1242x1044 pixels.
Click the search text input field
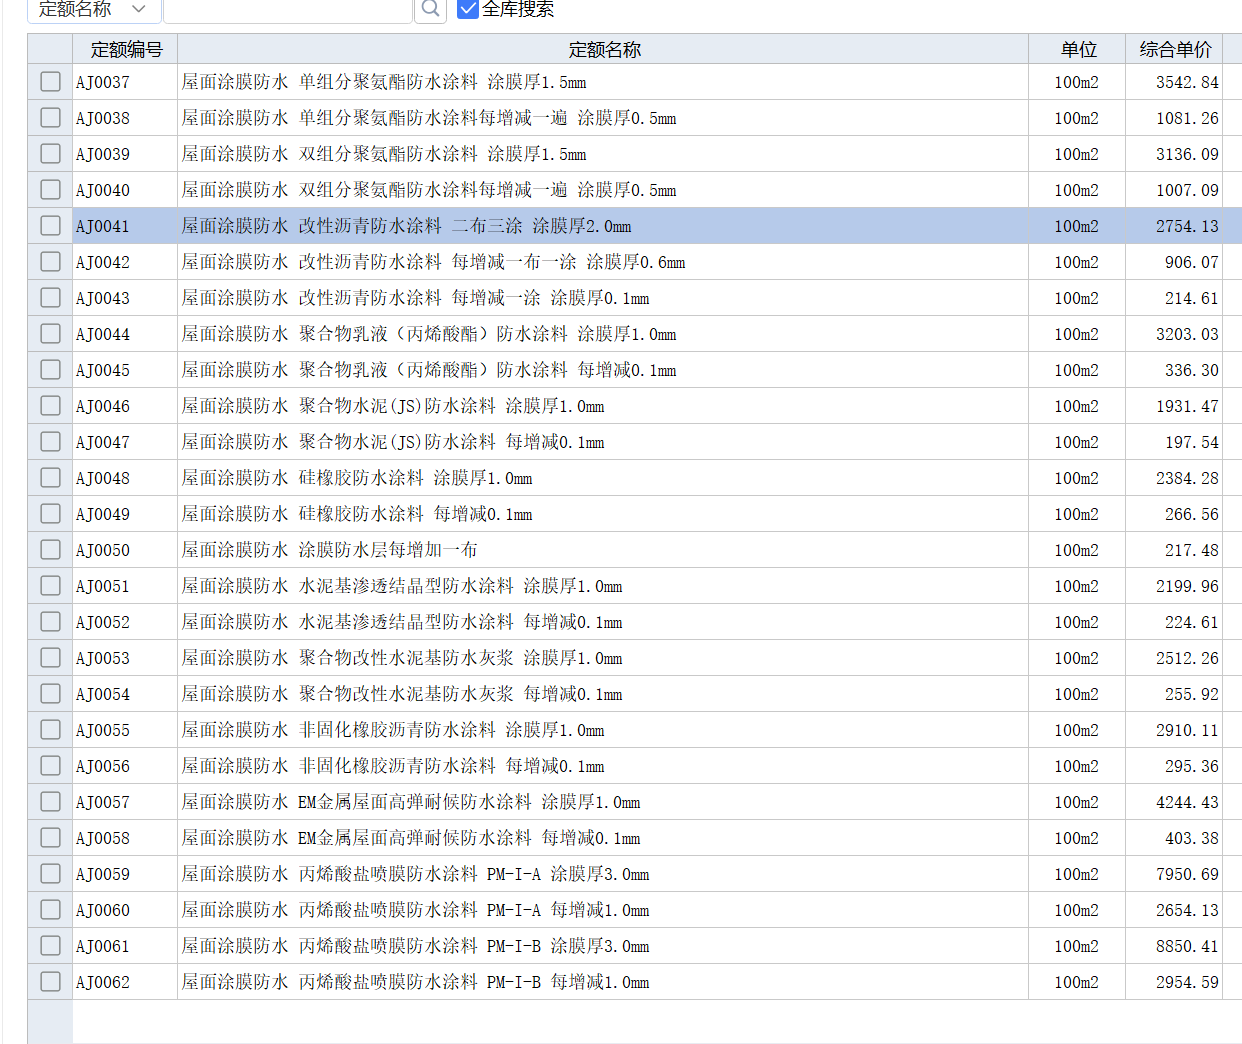click(288, 9)
